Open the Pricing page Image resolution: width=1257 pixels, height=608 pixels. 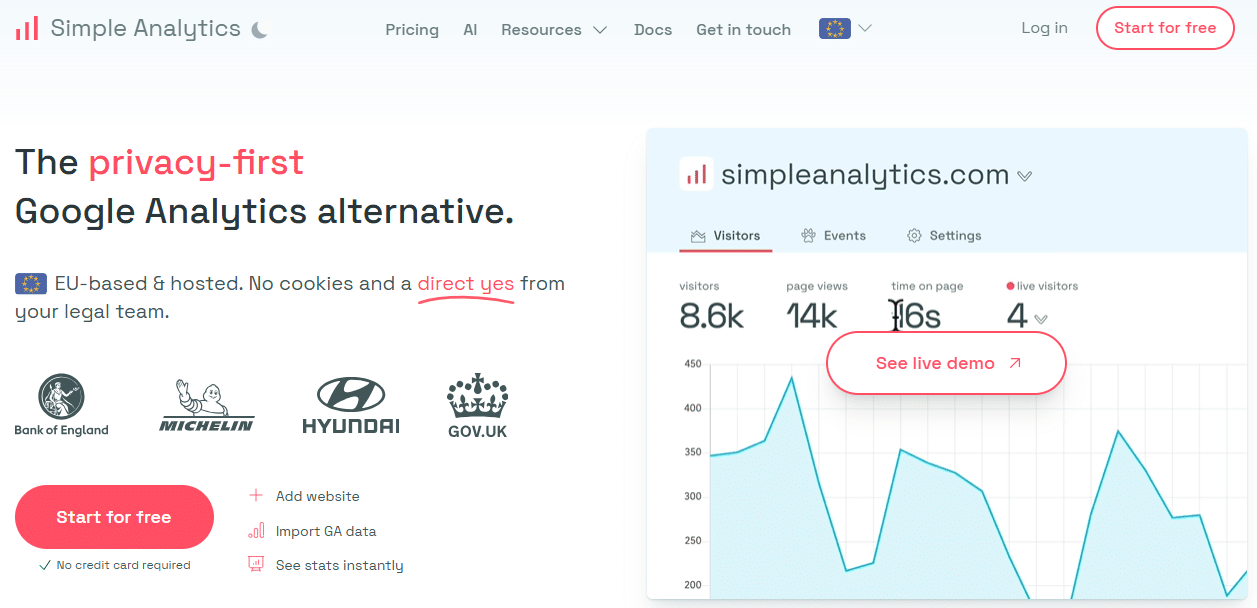click(412, 30)
